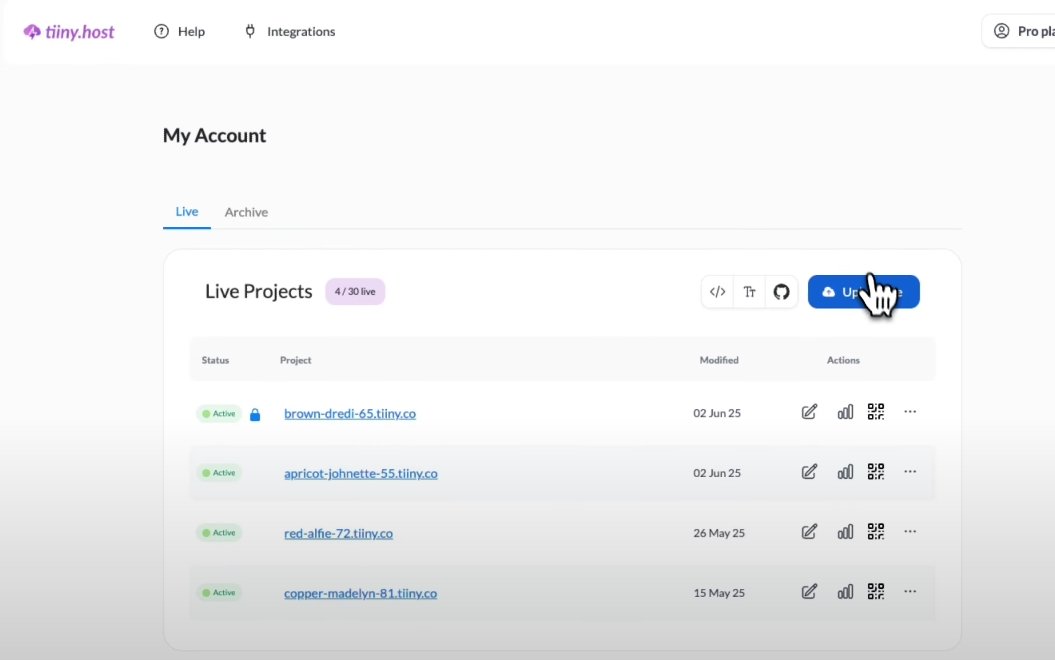Click the blue Upload button
The width and height of the screenshot is (1055, 660).
(x=863, y=292)
